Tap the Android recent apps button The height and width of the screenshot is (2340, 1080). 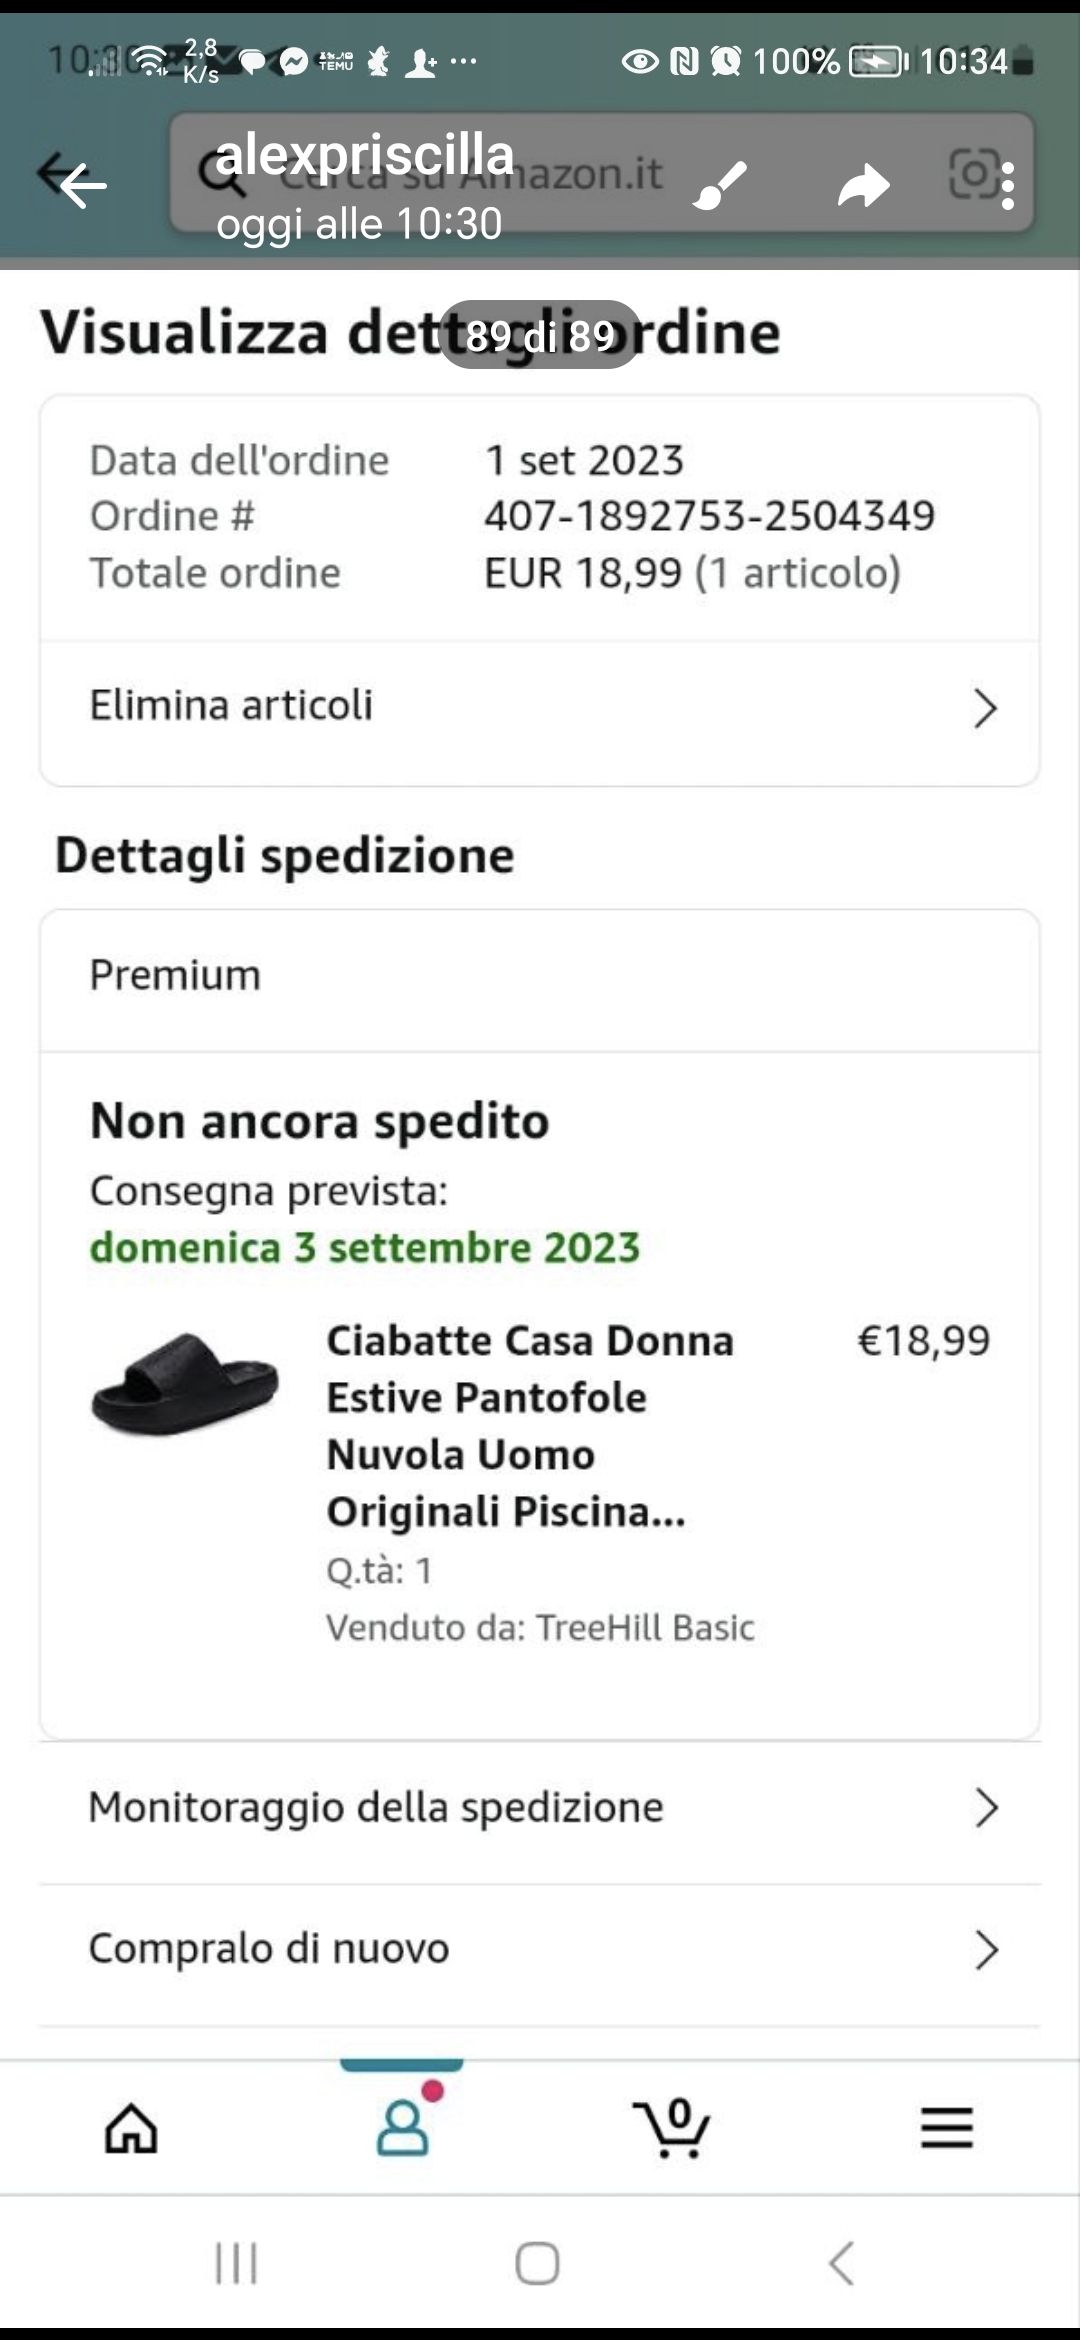[237, 2263]
